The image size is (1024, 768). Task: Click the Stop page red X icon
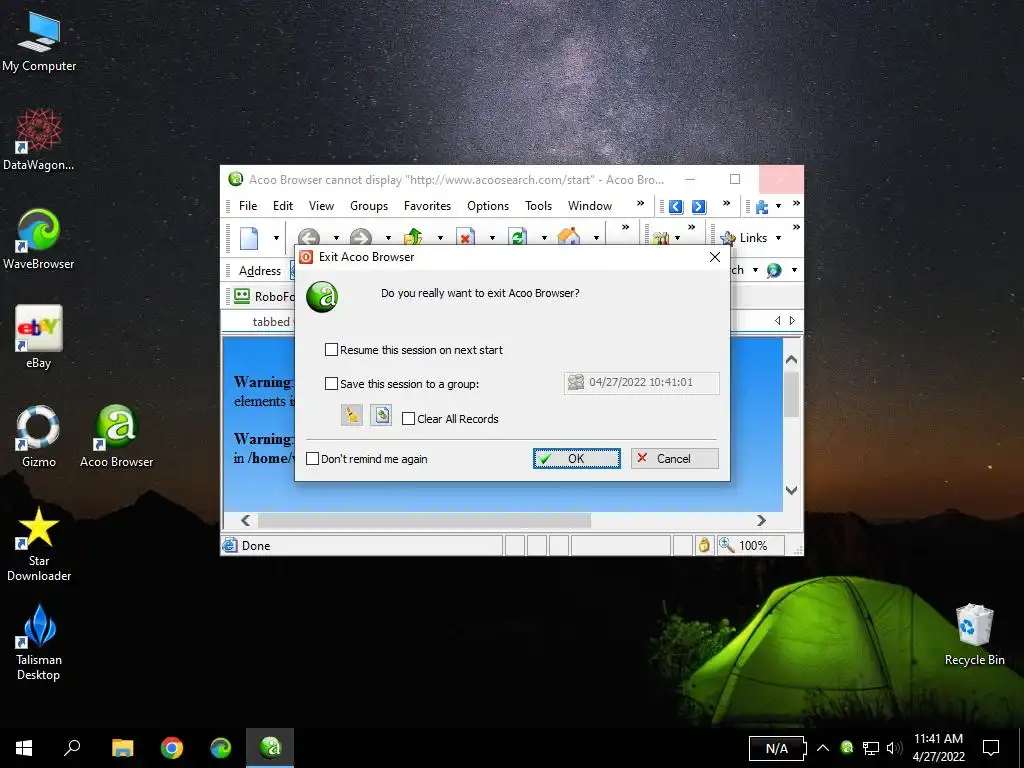click(x=465, y=237)
